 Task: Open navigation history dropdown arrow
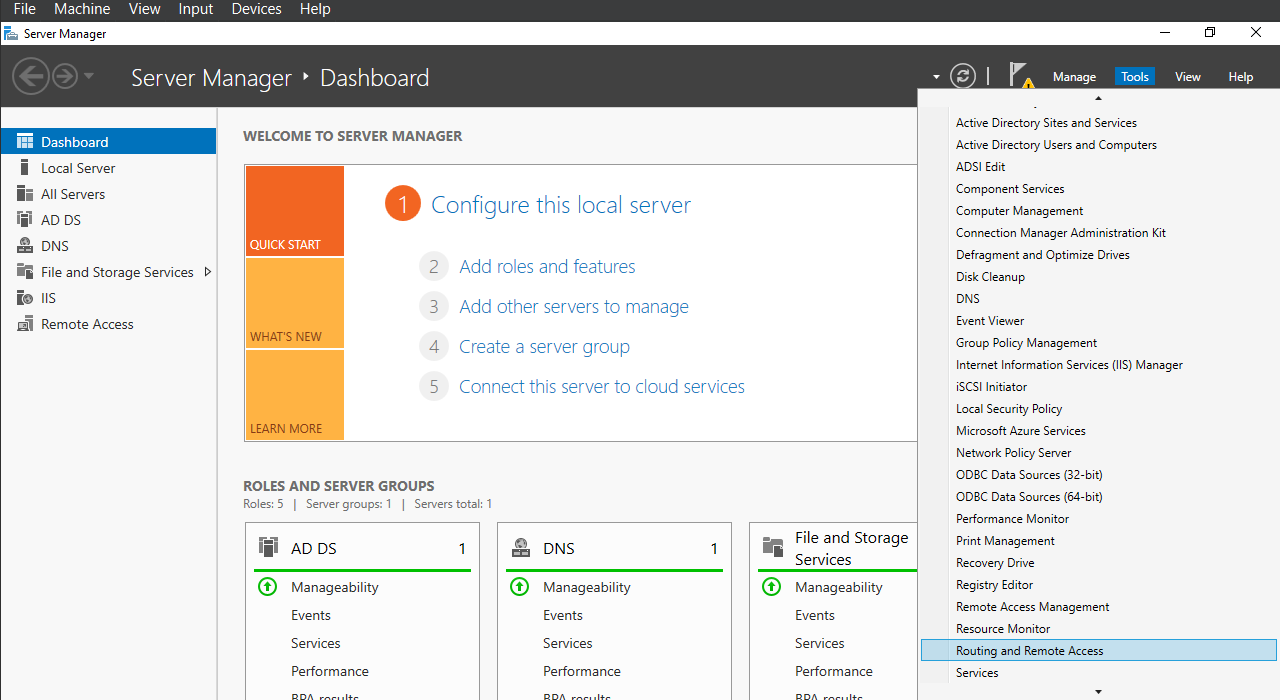tap(89, 76)
